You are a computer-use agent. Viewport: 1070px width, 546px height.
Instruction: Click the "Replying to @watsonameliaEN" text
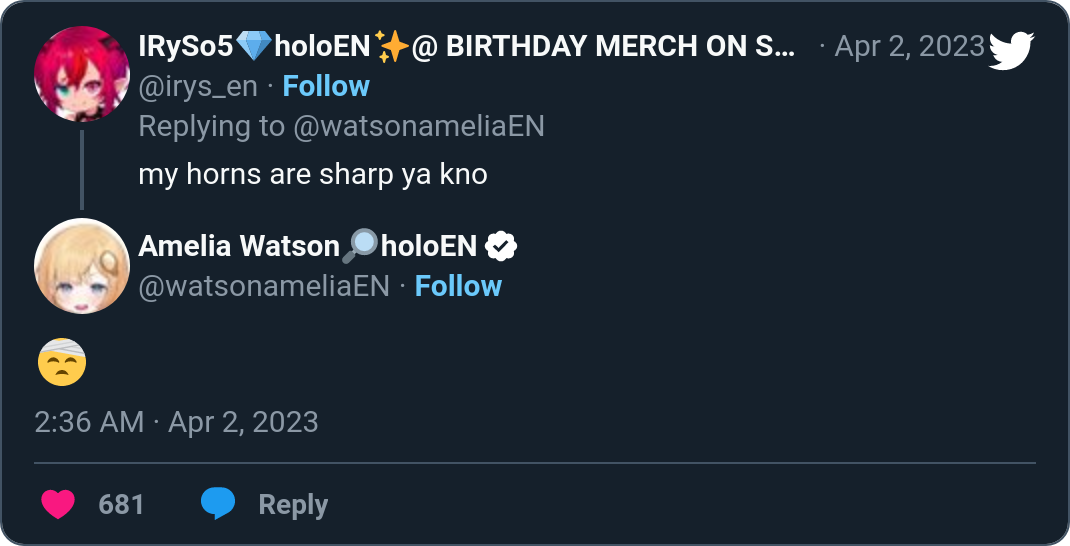tap(341, 126)
